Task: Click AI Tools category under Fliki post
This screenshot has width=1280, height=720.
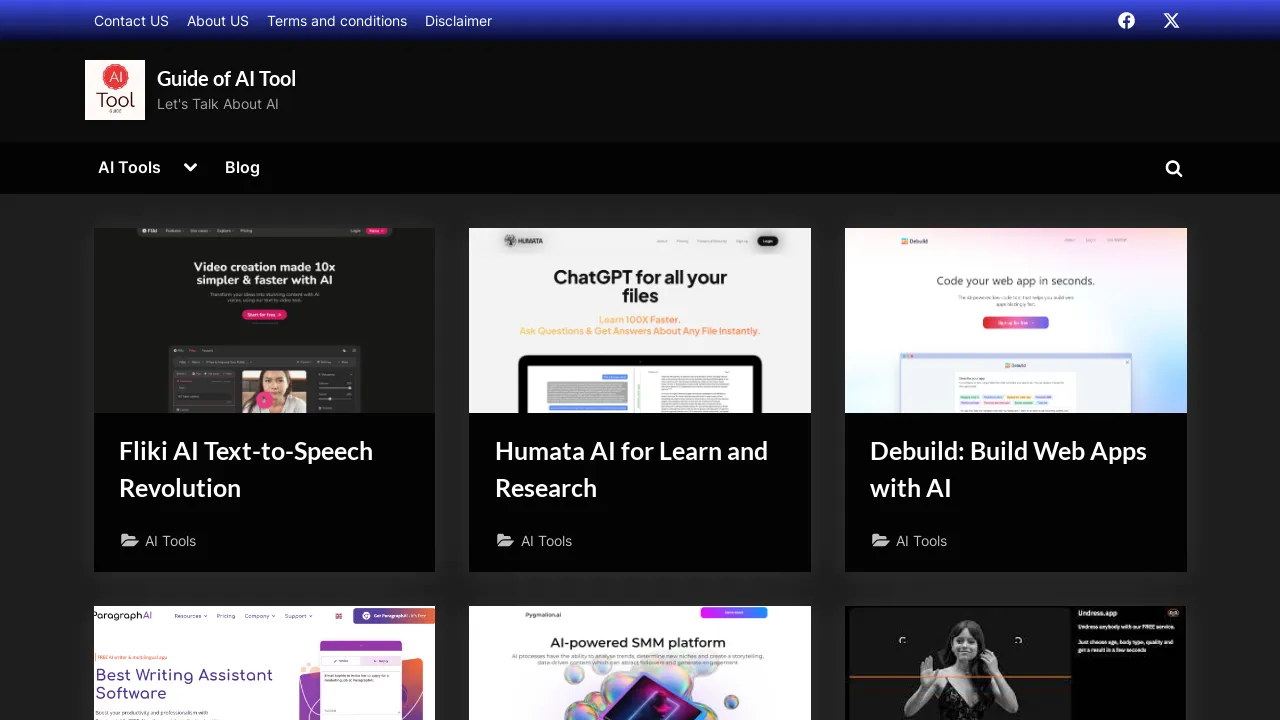Action: [171, 541]
